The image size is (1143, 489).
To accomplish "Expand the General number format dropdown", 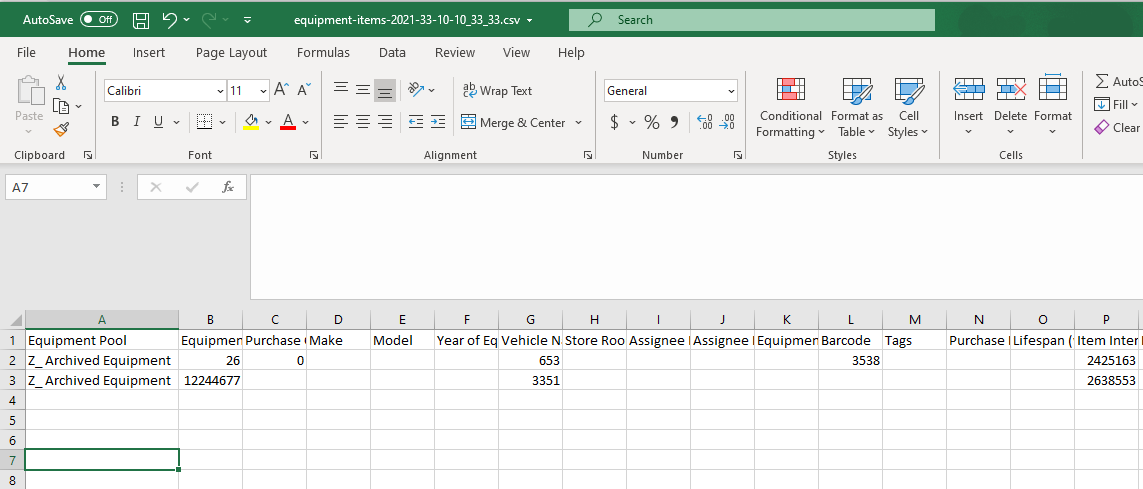I will coord(731,91).
